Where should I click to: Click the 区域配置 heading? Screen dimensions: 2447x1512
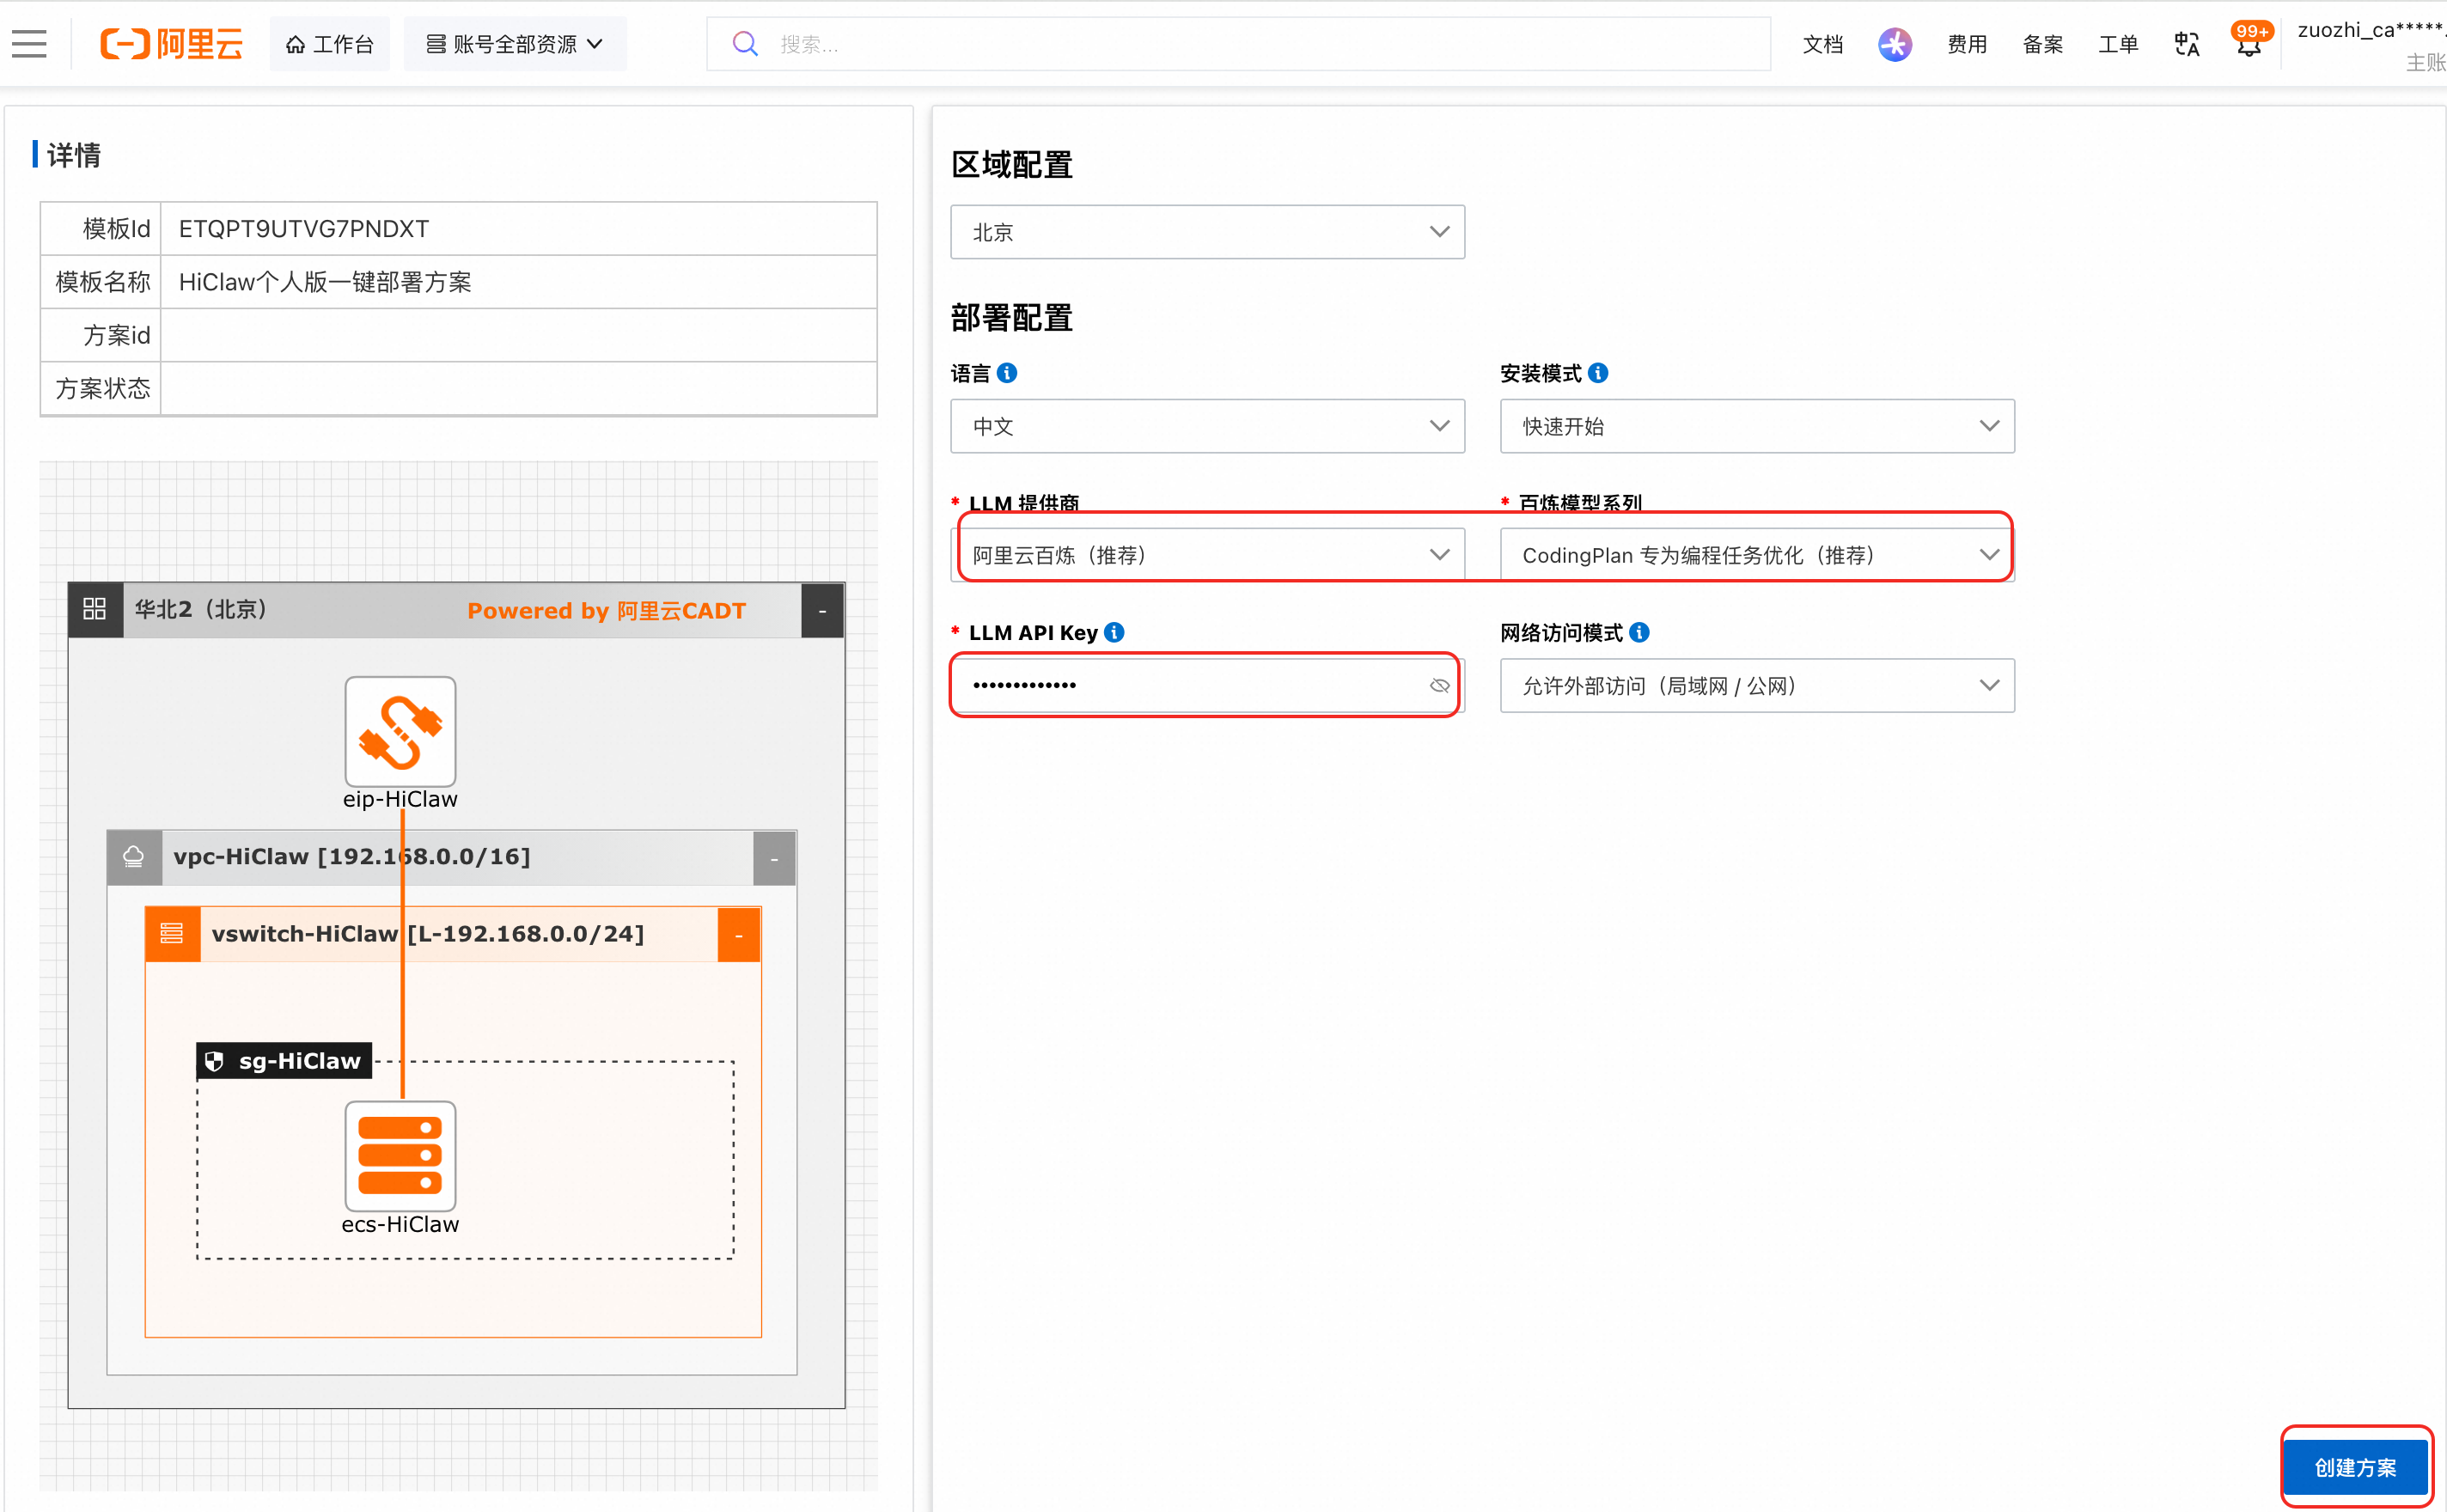(1011, 164)
